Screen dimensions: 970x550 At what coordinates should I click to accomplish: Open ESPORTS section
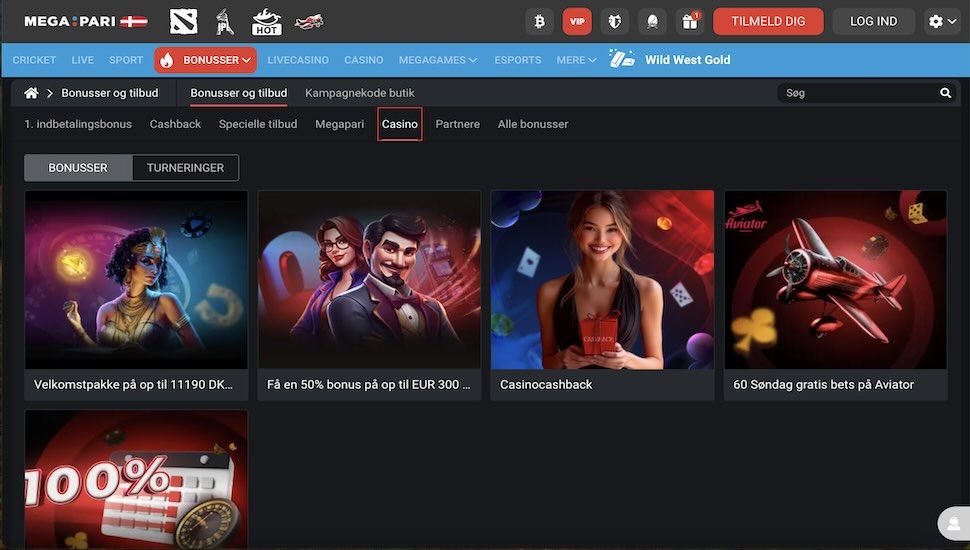click(518, 60)
